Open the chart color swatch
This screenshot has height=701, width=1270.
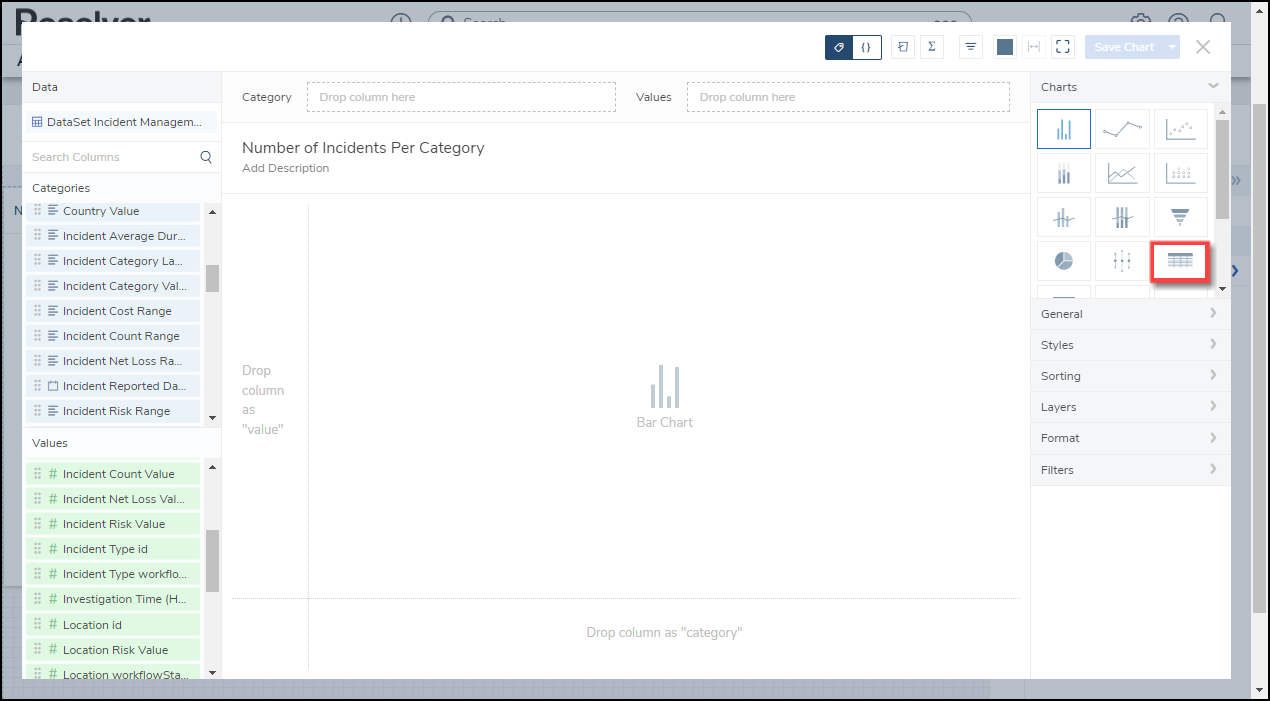click(1005, 47)
